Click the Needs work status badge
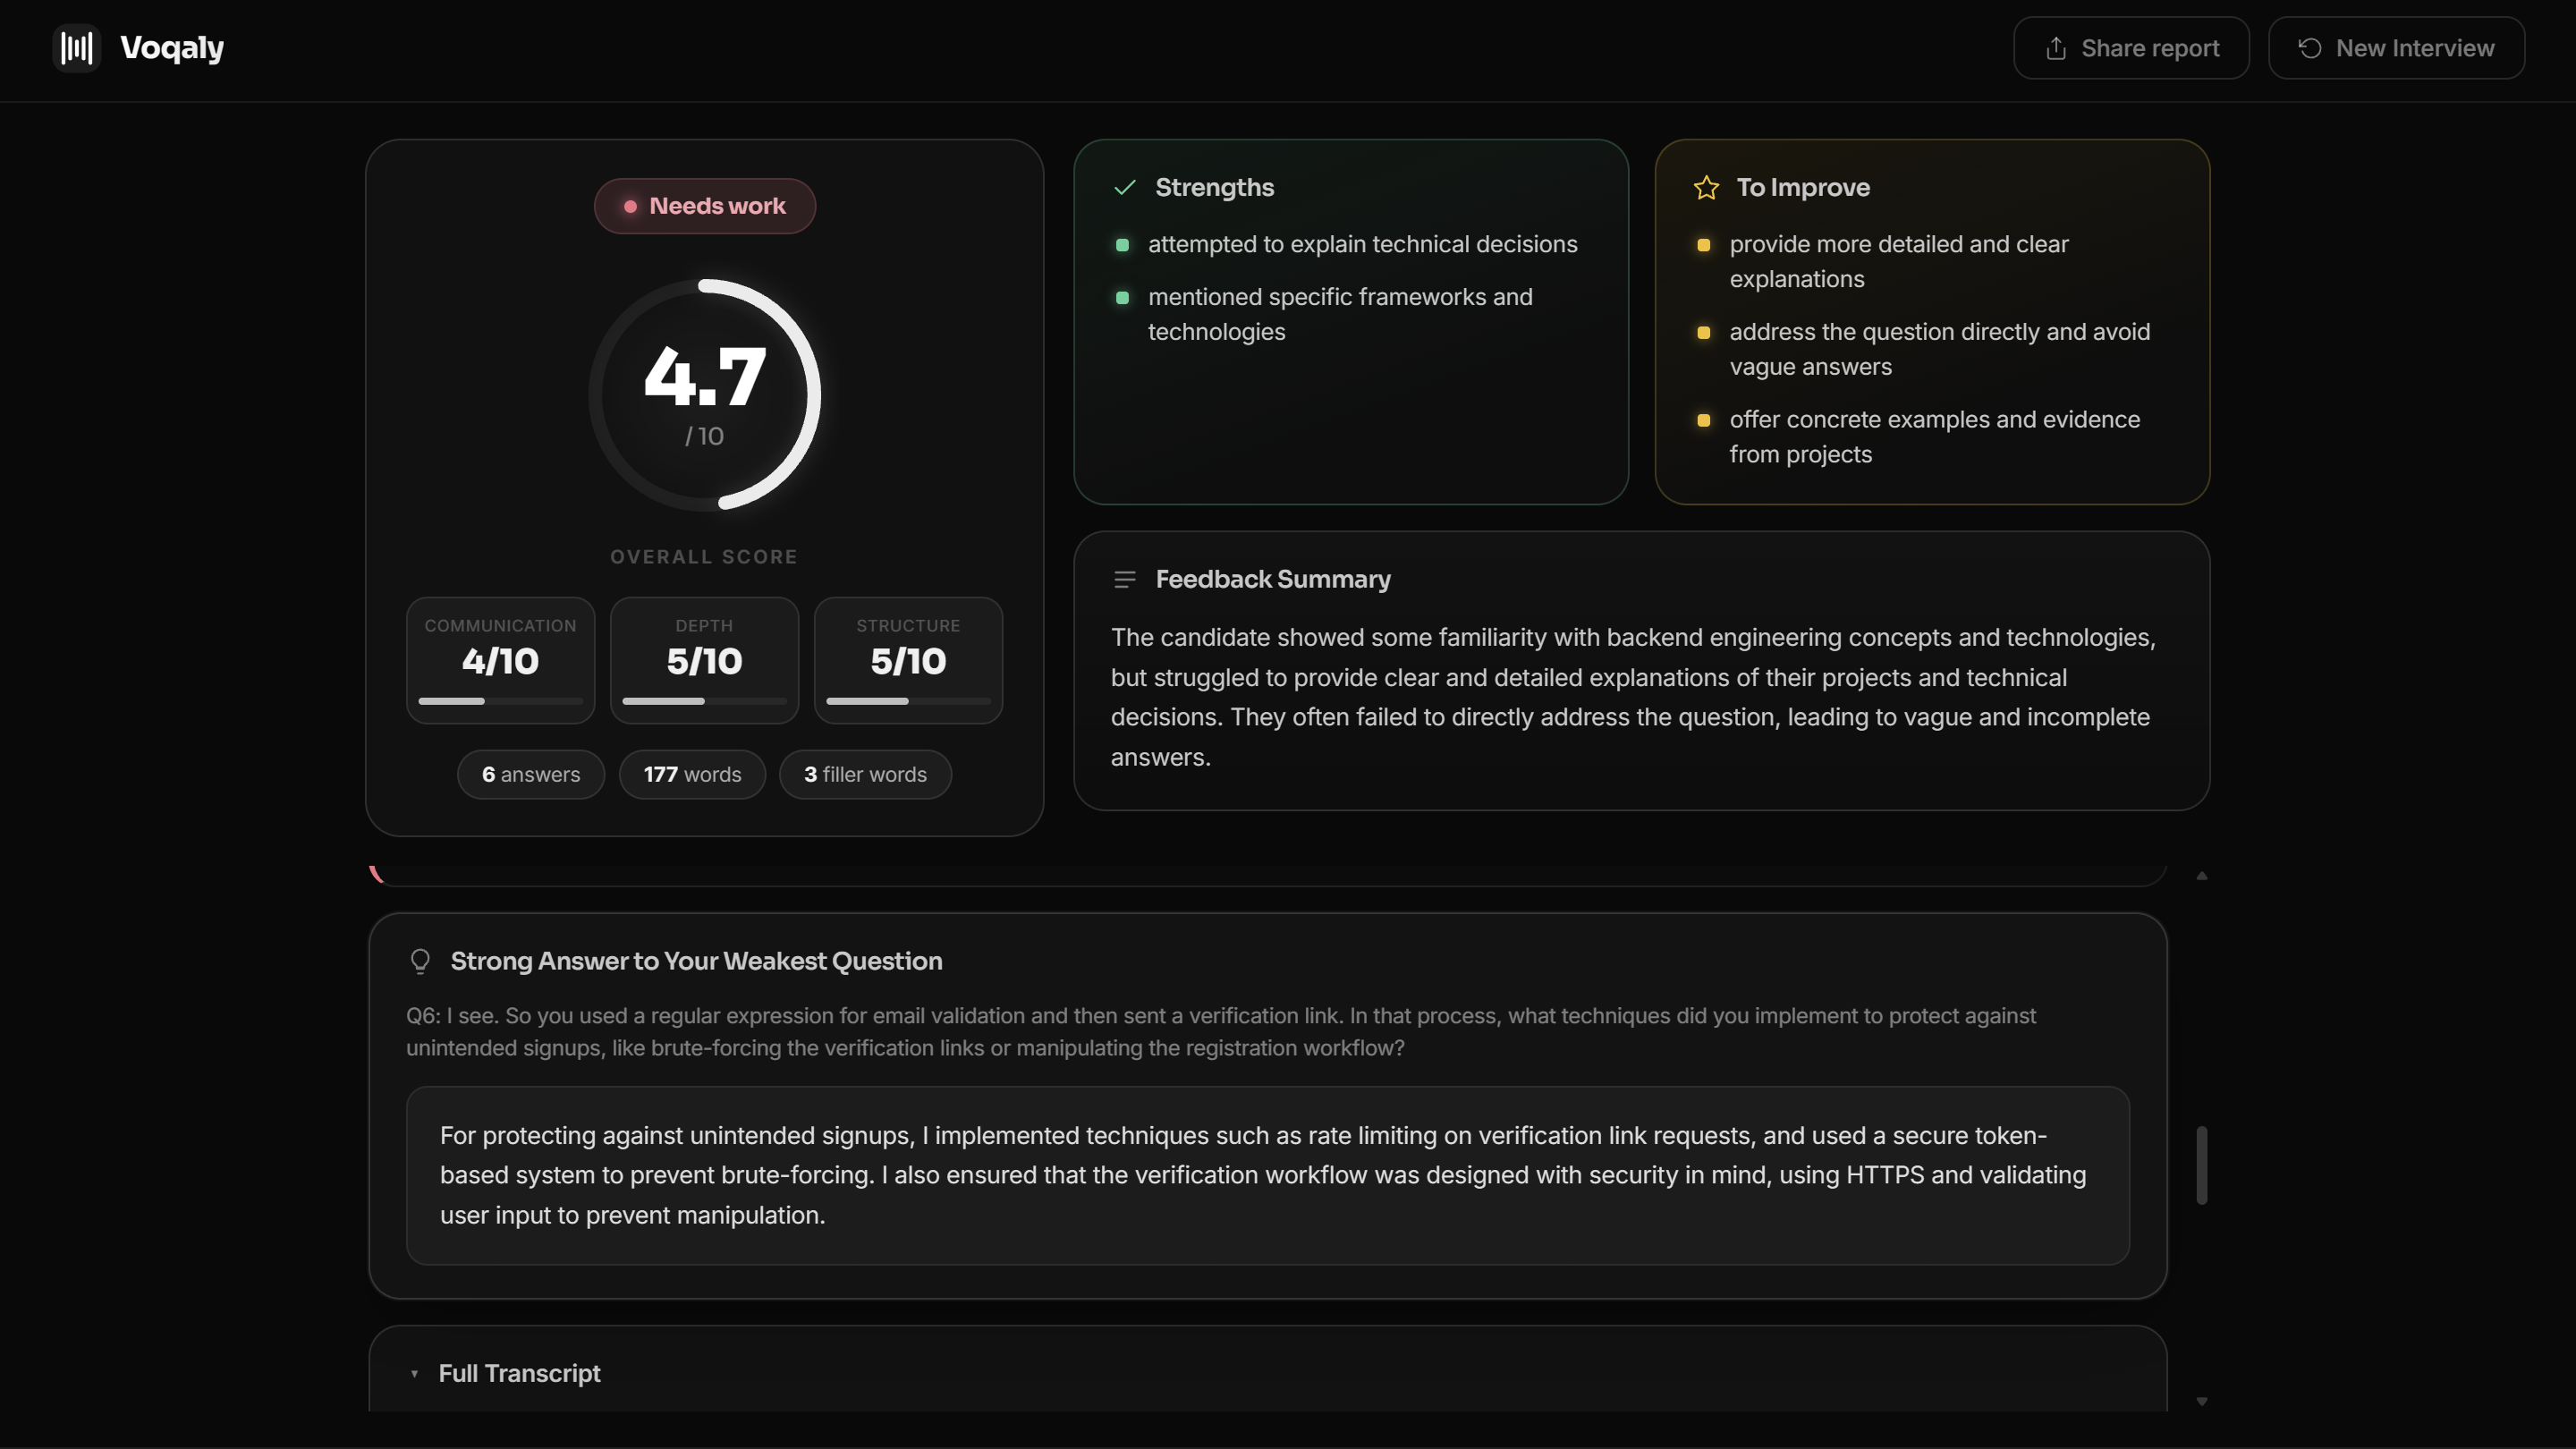 [705, 206]
